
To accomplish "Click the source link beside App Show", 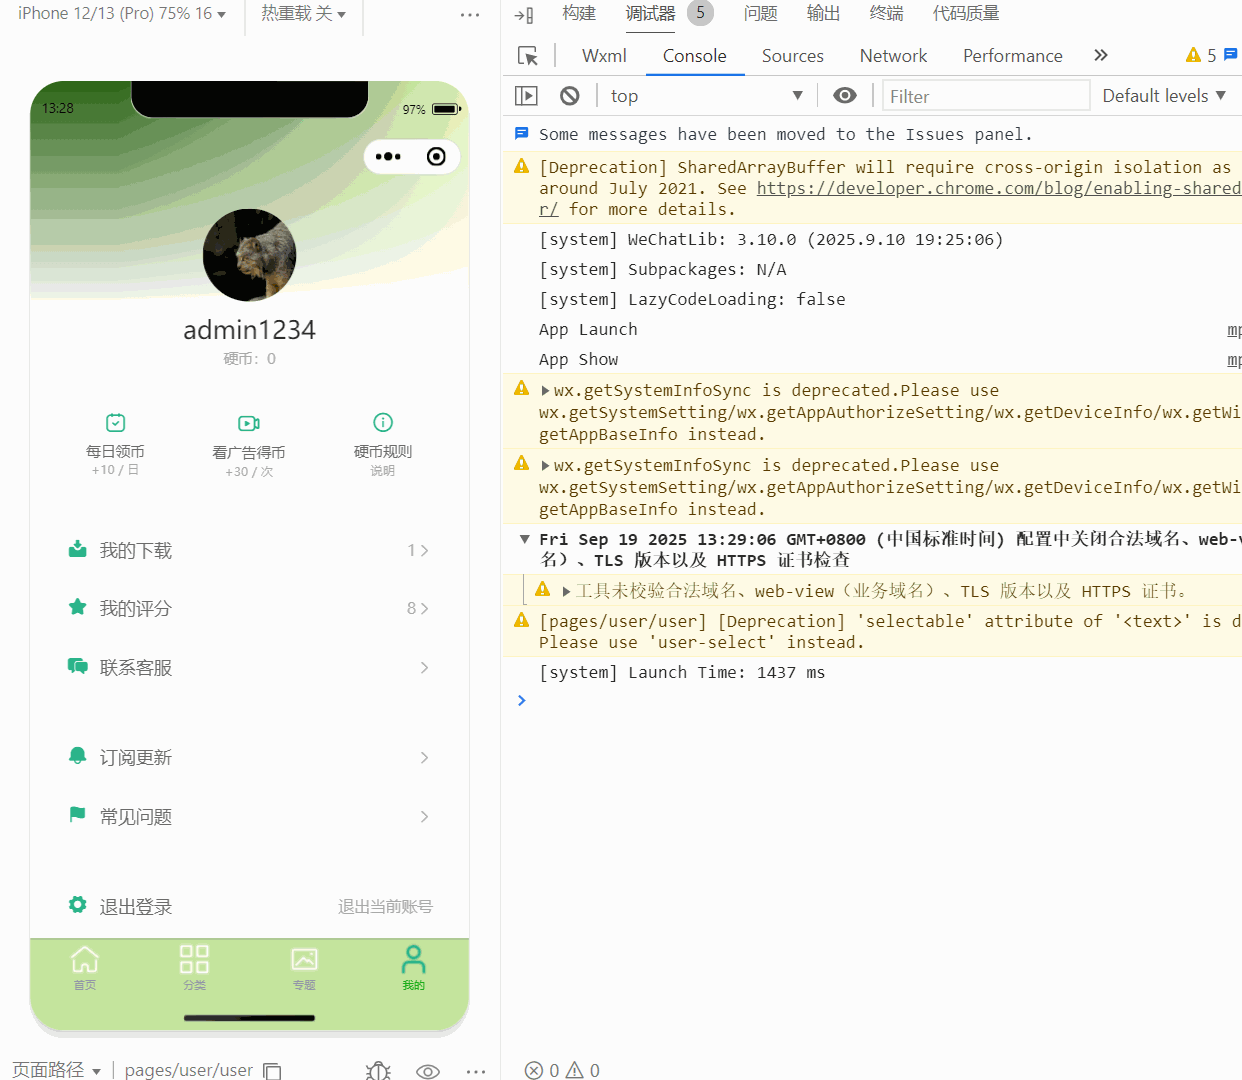I will click(x=1234, y=360).
